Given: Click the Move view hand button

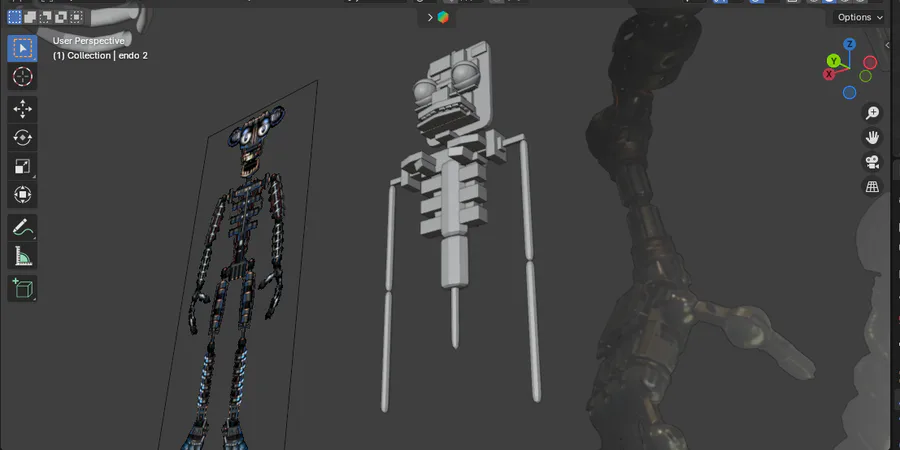Looking at the screenshot, I should 872,138.
